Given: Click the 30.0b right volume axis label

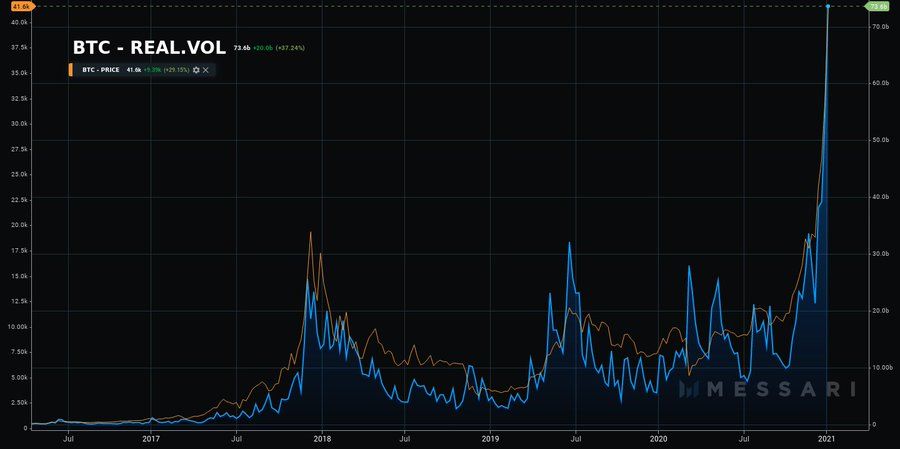Looking at the screenshot, I should point(880,253).
